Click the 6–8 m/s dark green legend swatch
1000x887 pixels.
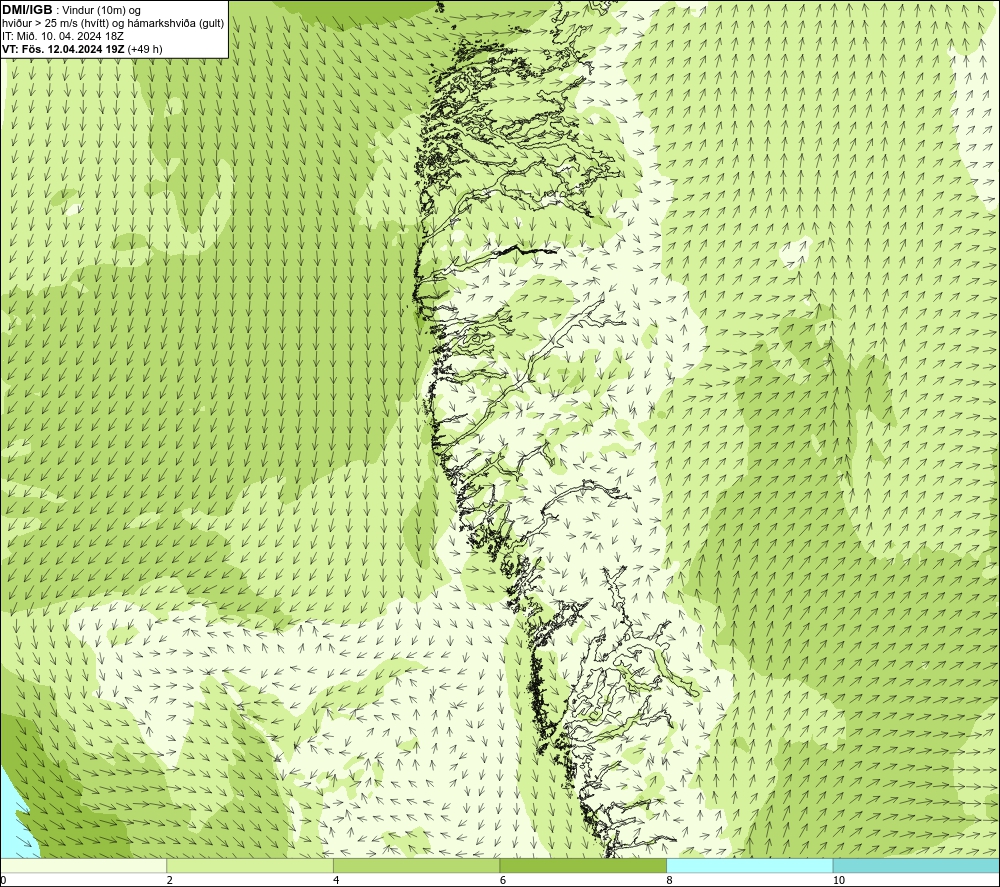583,865
